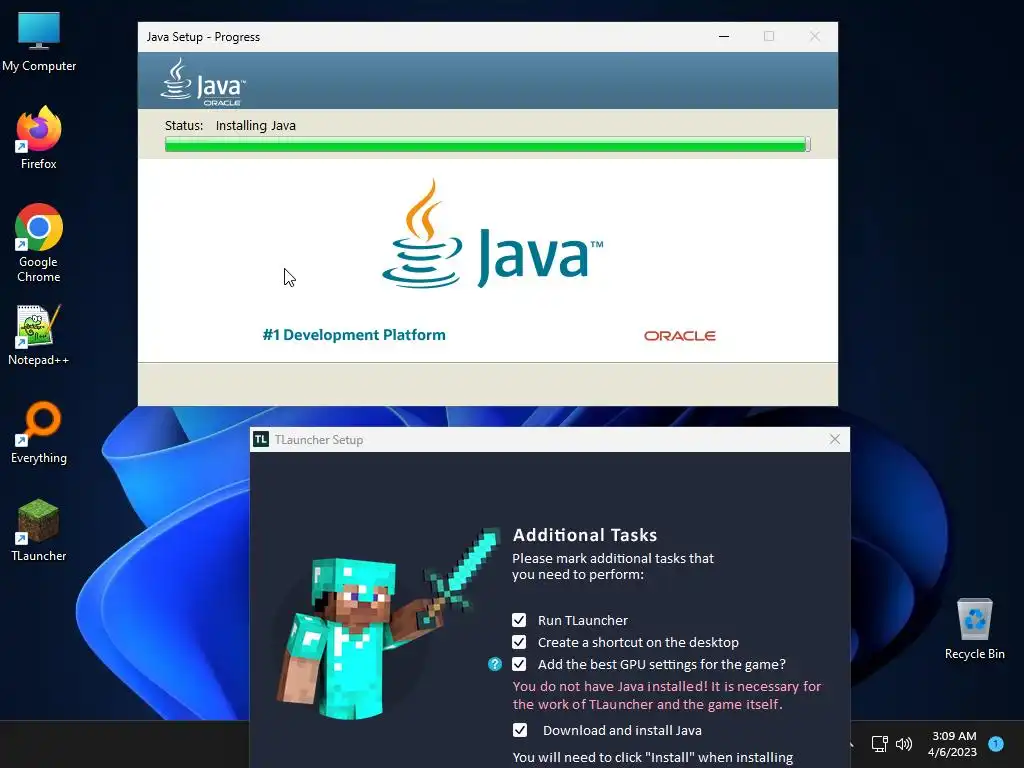
Task: Click the blue help question mark icon
Action: pyautogui.click(x=495, y=664)
